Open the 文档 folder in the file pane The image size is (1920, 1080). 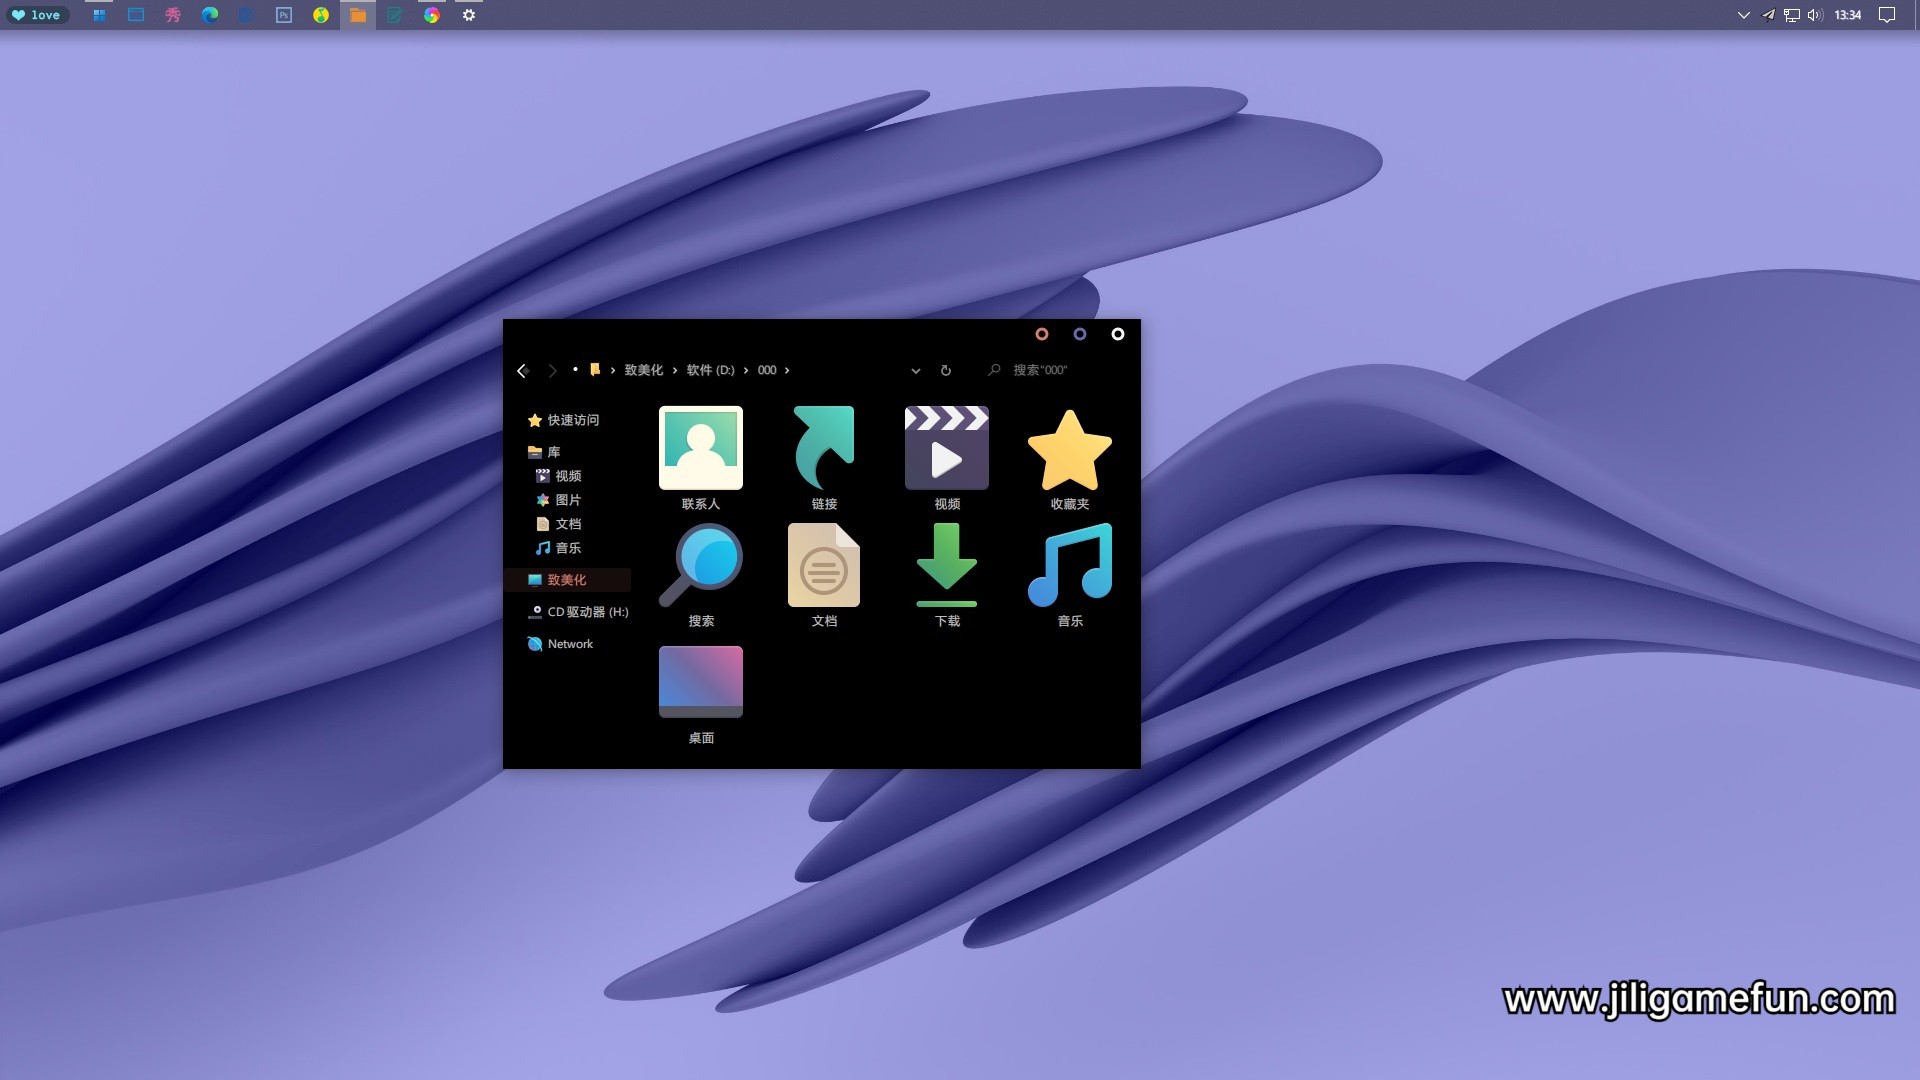click(x=824, y=576)
